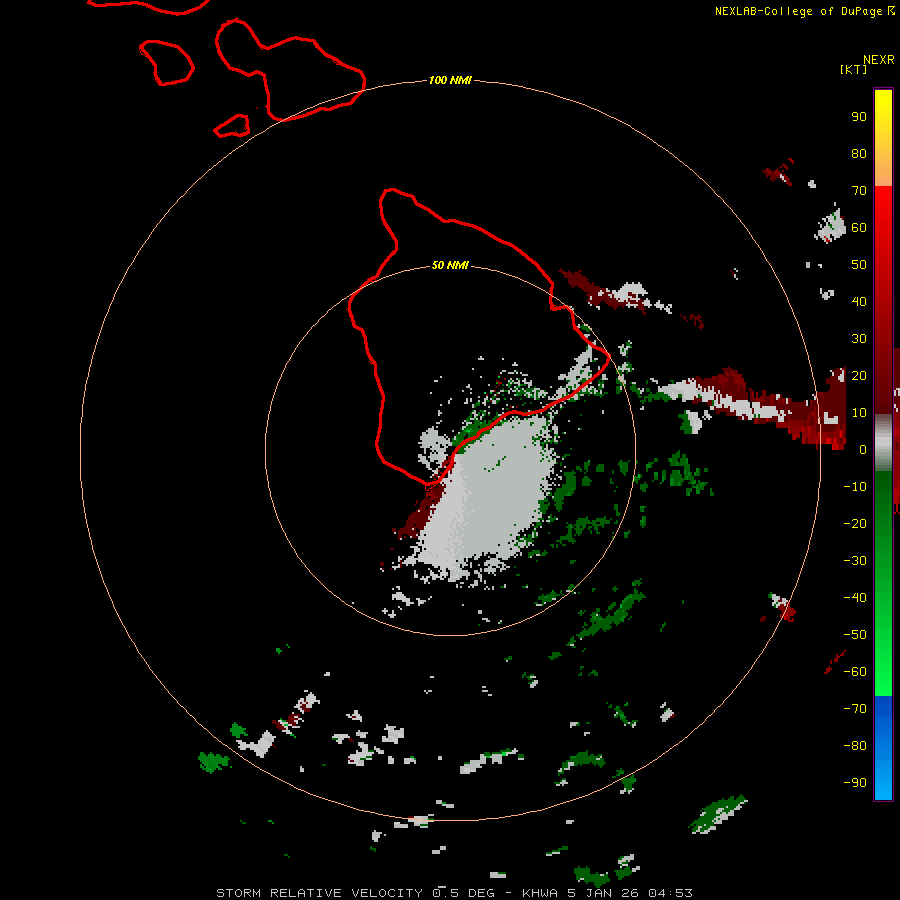Pick the orange segment of the color bar
The width and height of the screenshot is (900, 900).
[x=883, y=166]
